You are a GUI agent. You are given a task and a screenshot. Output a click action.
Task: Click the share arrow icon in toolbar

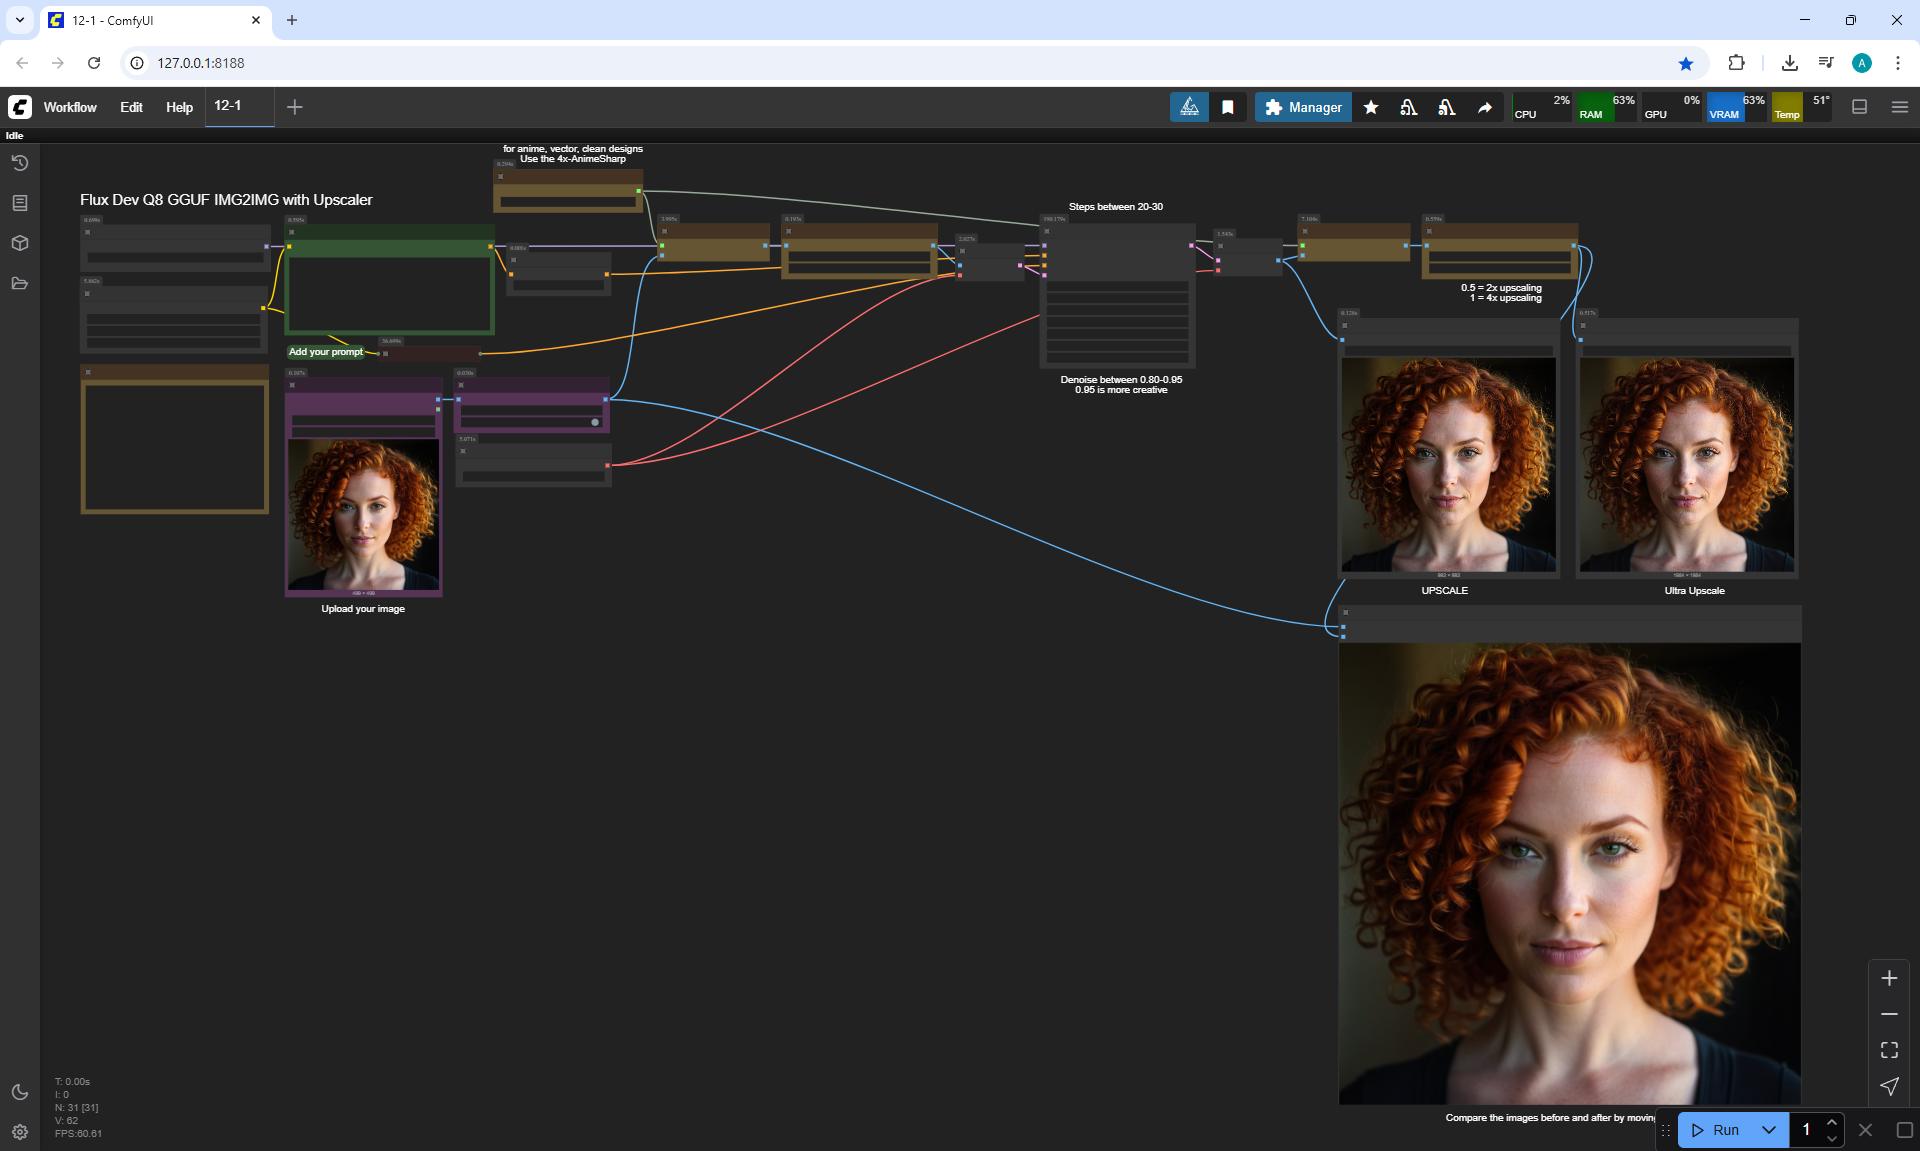click(1485, 107)
